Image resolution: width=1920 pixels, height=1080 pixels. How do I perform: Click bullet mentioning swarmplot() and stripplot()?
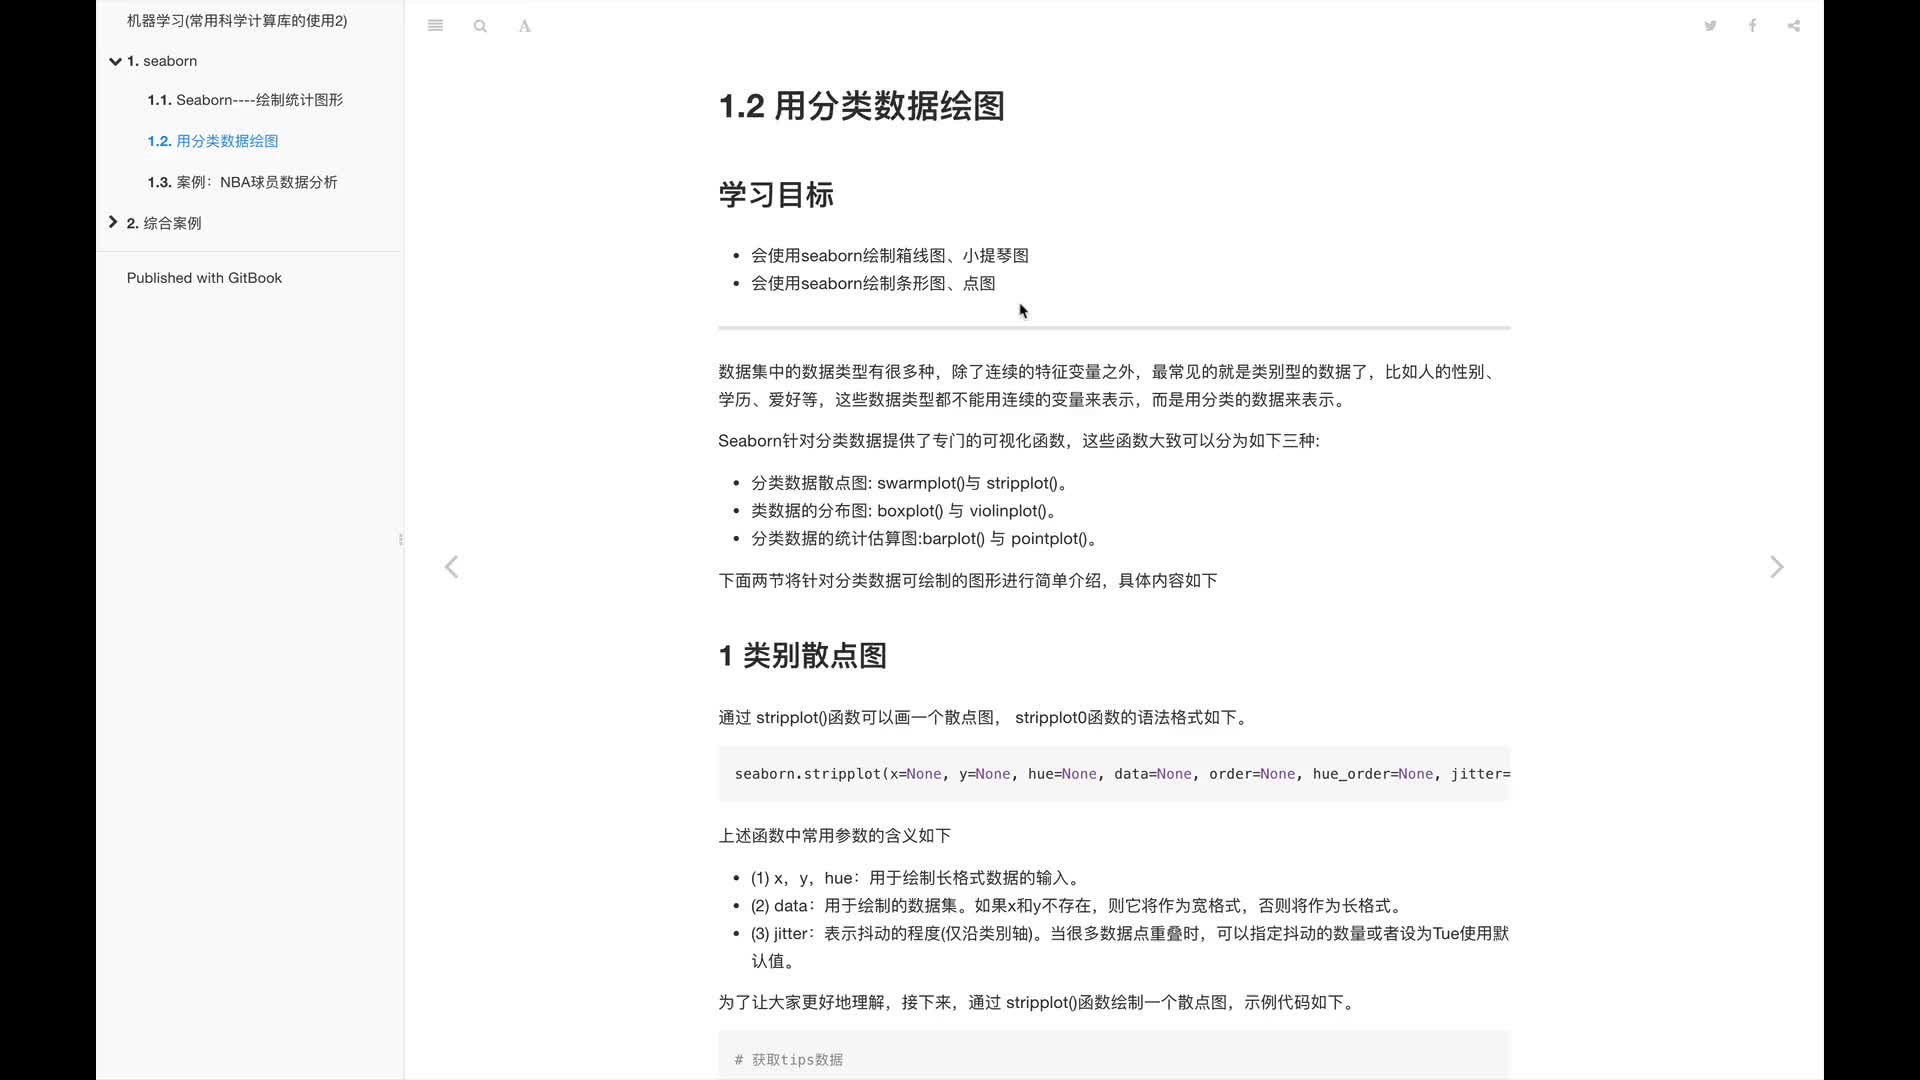tap(912, 483)
